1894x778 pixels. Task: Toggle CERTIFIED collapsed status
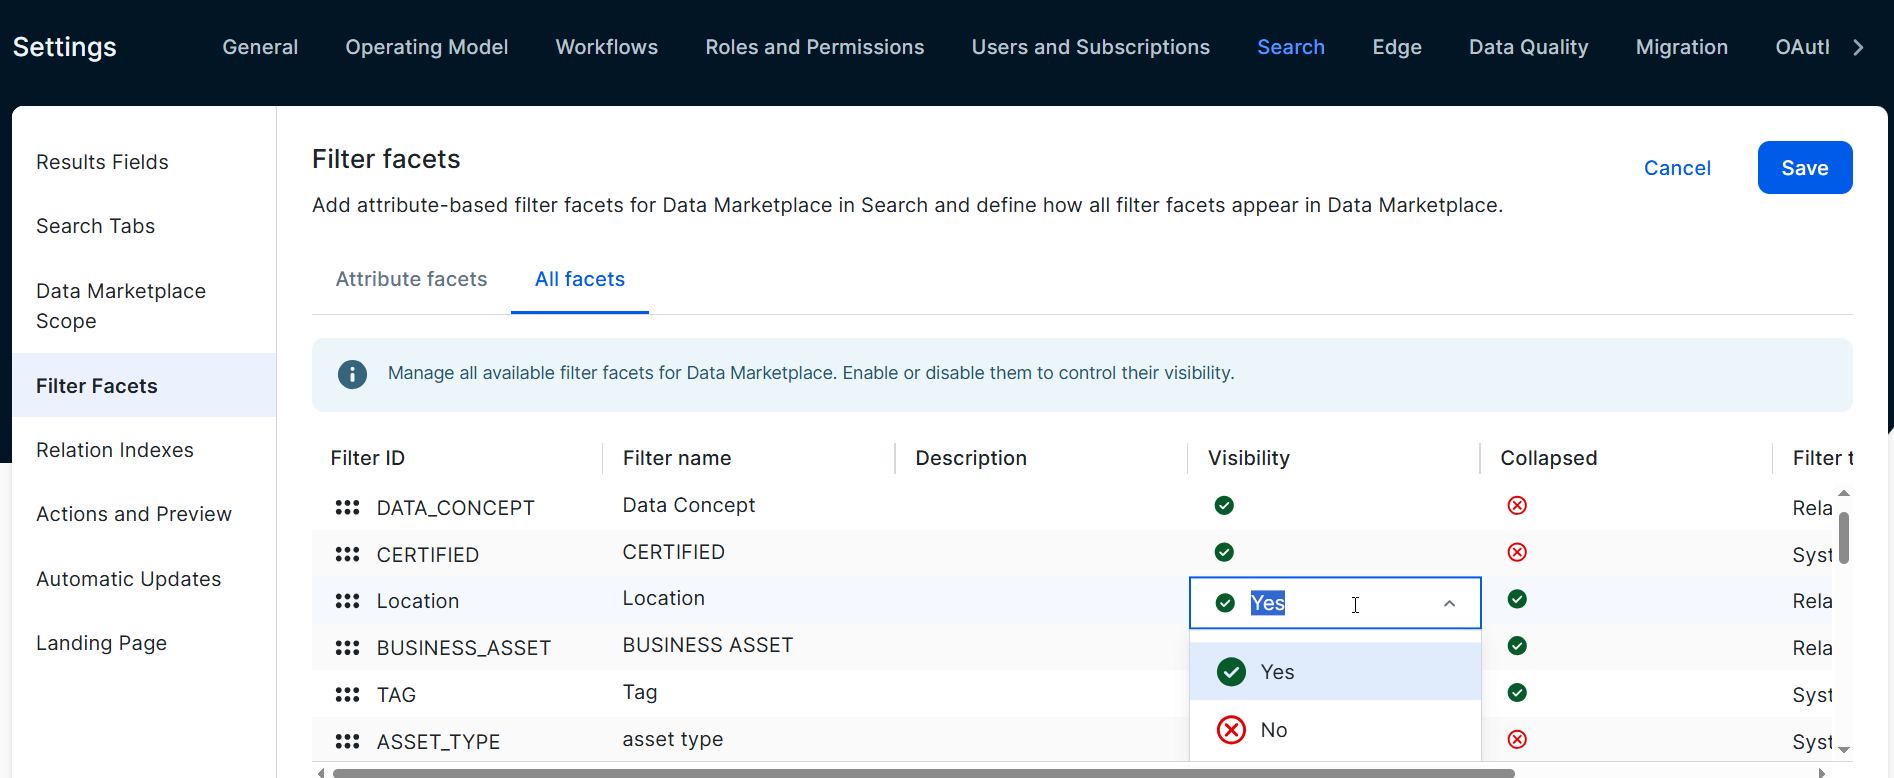[x=1517, y=552]
